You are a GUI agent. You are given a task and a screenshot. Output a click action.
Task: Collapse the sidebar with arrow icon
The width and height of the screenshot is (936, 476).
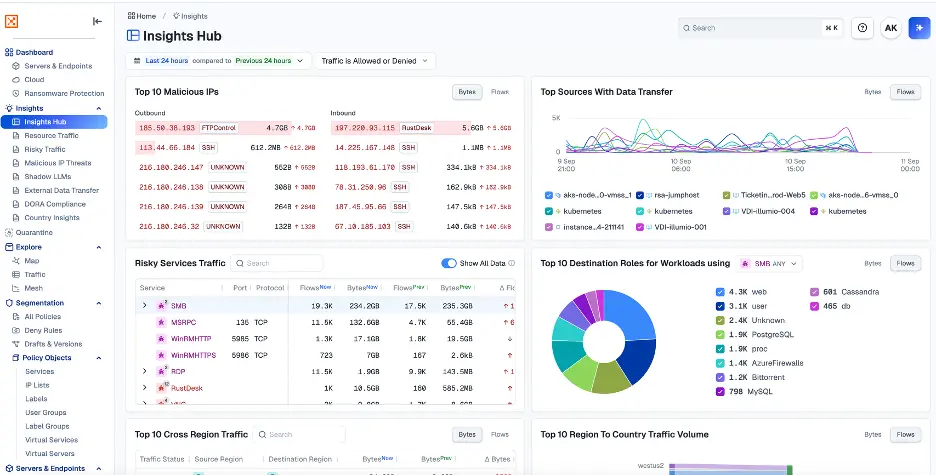point(97,22)
